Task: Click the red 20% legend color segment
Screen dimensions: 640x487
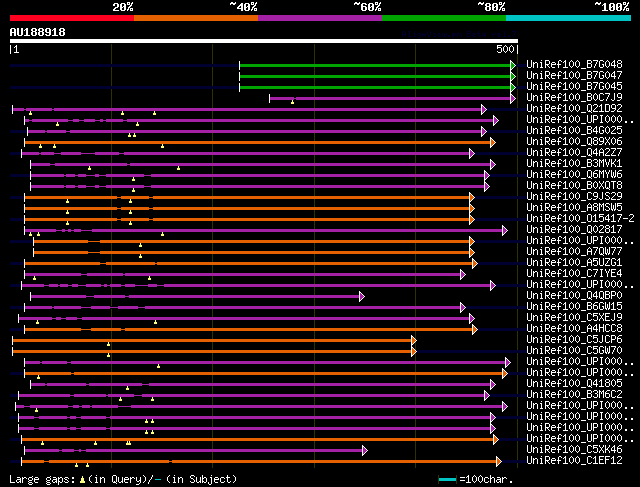Action: tap(72, 18)
